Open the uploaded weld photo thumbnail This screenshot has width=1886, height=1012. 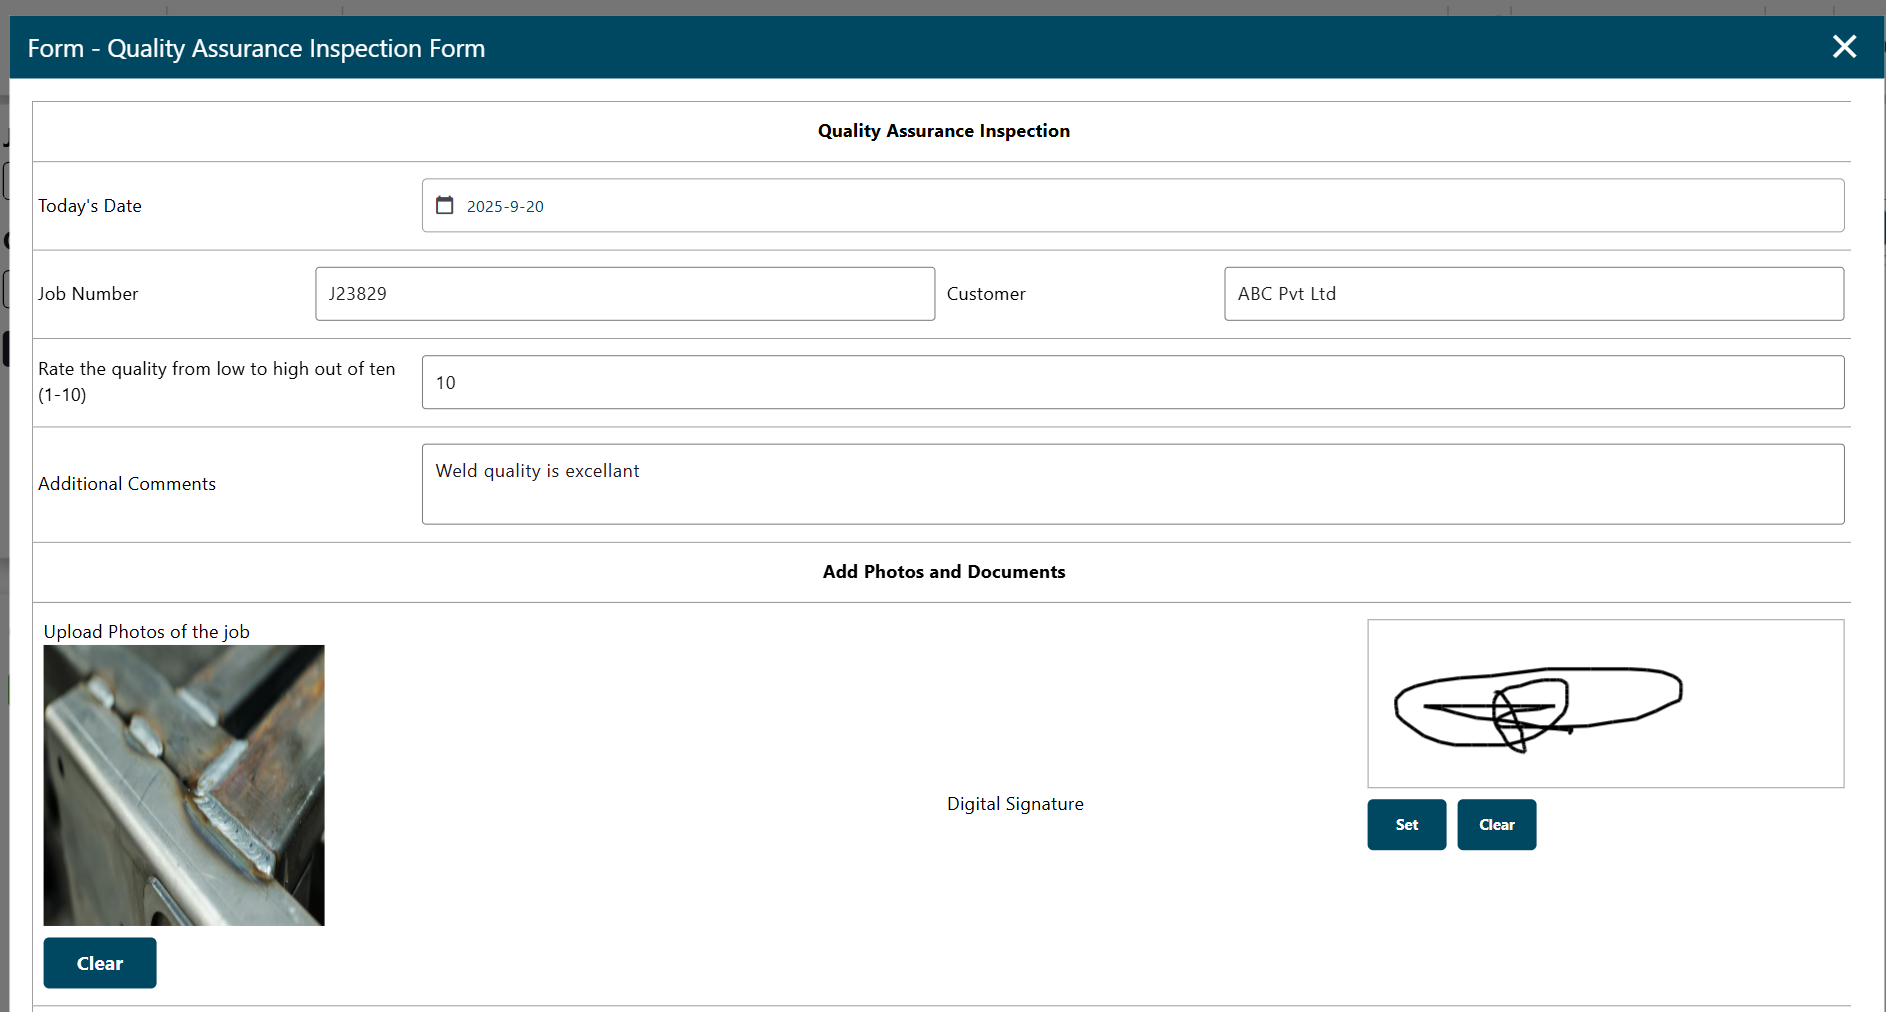pyautogui.click(x=183, y=784)
